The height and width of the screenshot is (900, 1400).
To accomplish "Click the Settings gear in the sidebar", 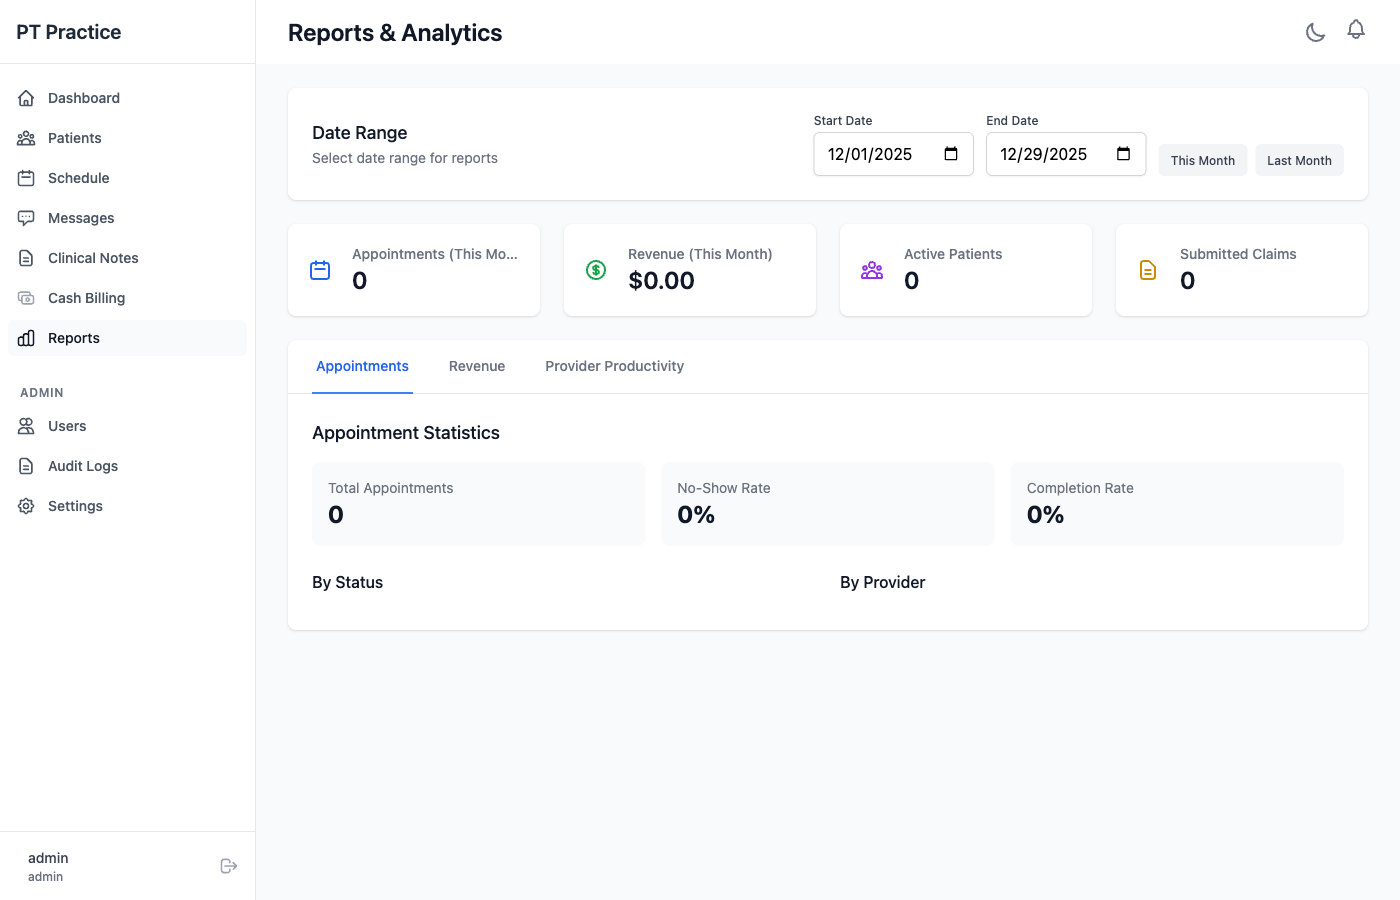I will coord(26,505).
